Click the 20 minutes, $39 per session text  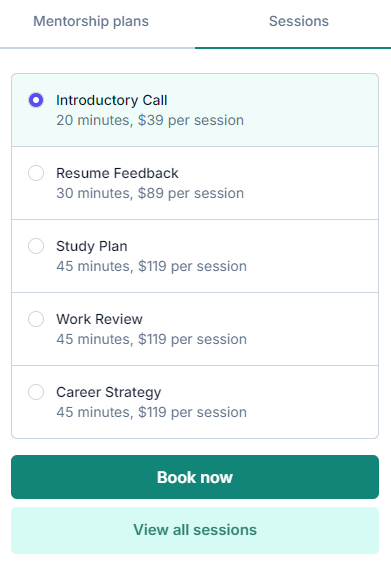coord(150,120)
